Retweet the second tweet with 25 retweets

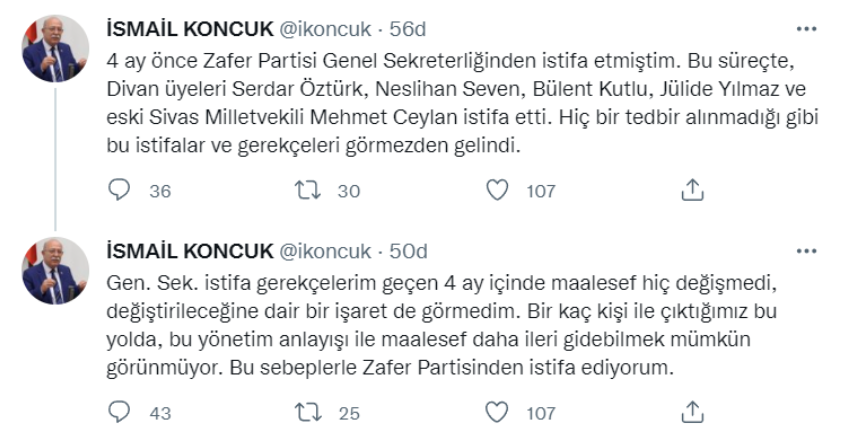click(311, 411)
